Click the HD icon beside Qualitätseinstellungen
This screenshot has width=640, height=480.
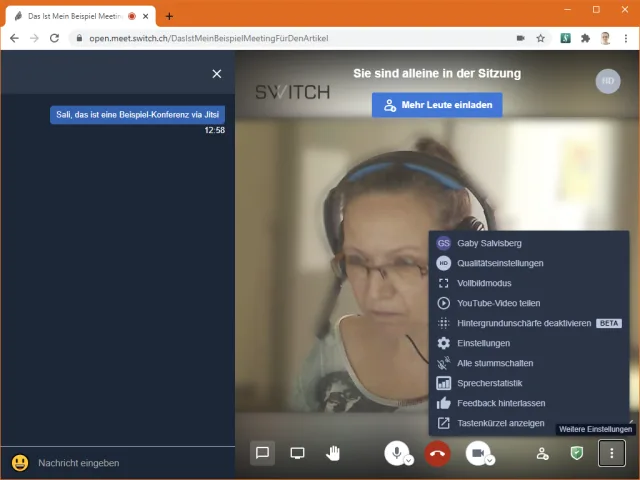(x=443, y=263)
